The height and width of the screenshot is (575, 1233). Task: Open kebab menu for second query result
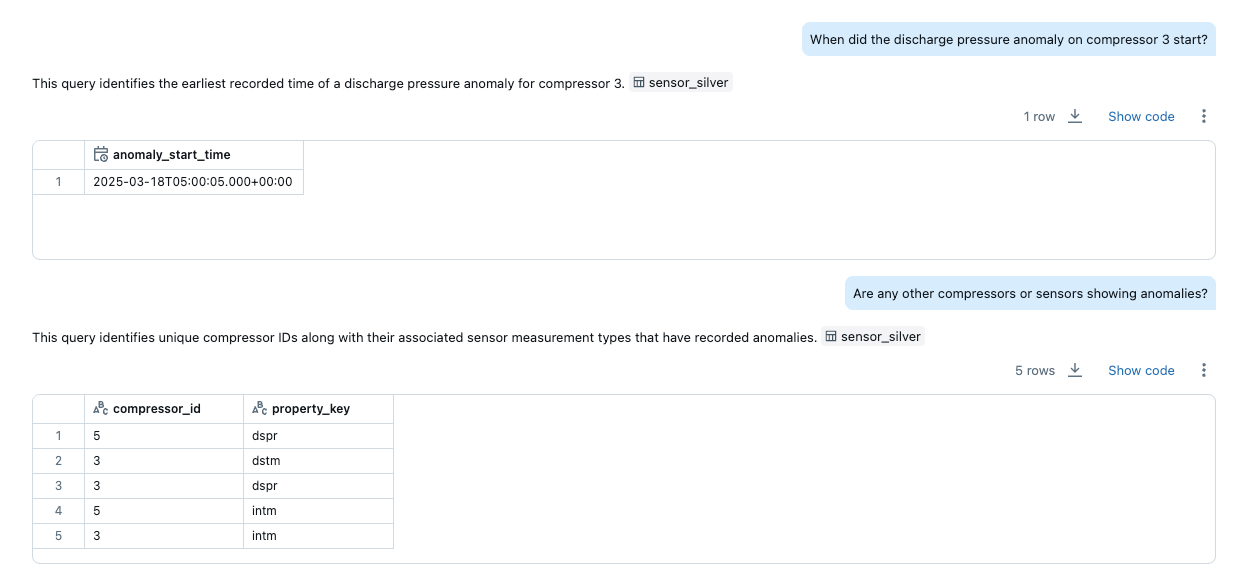coord(1204,370)
